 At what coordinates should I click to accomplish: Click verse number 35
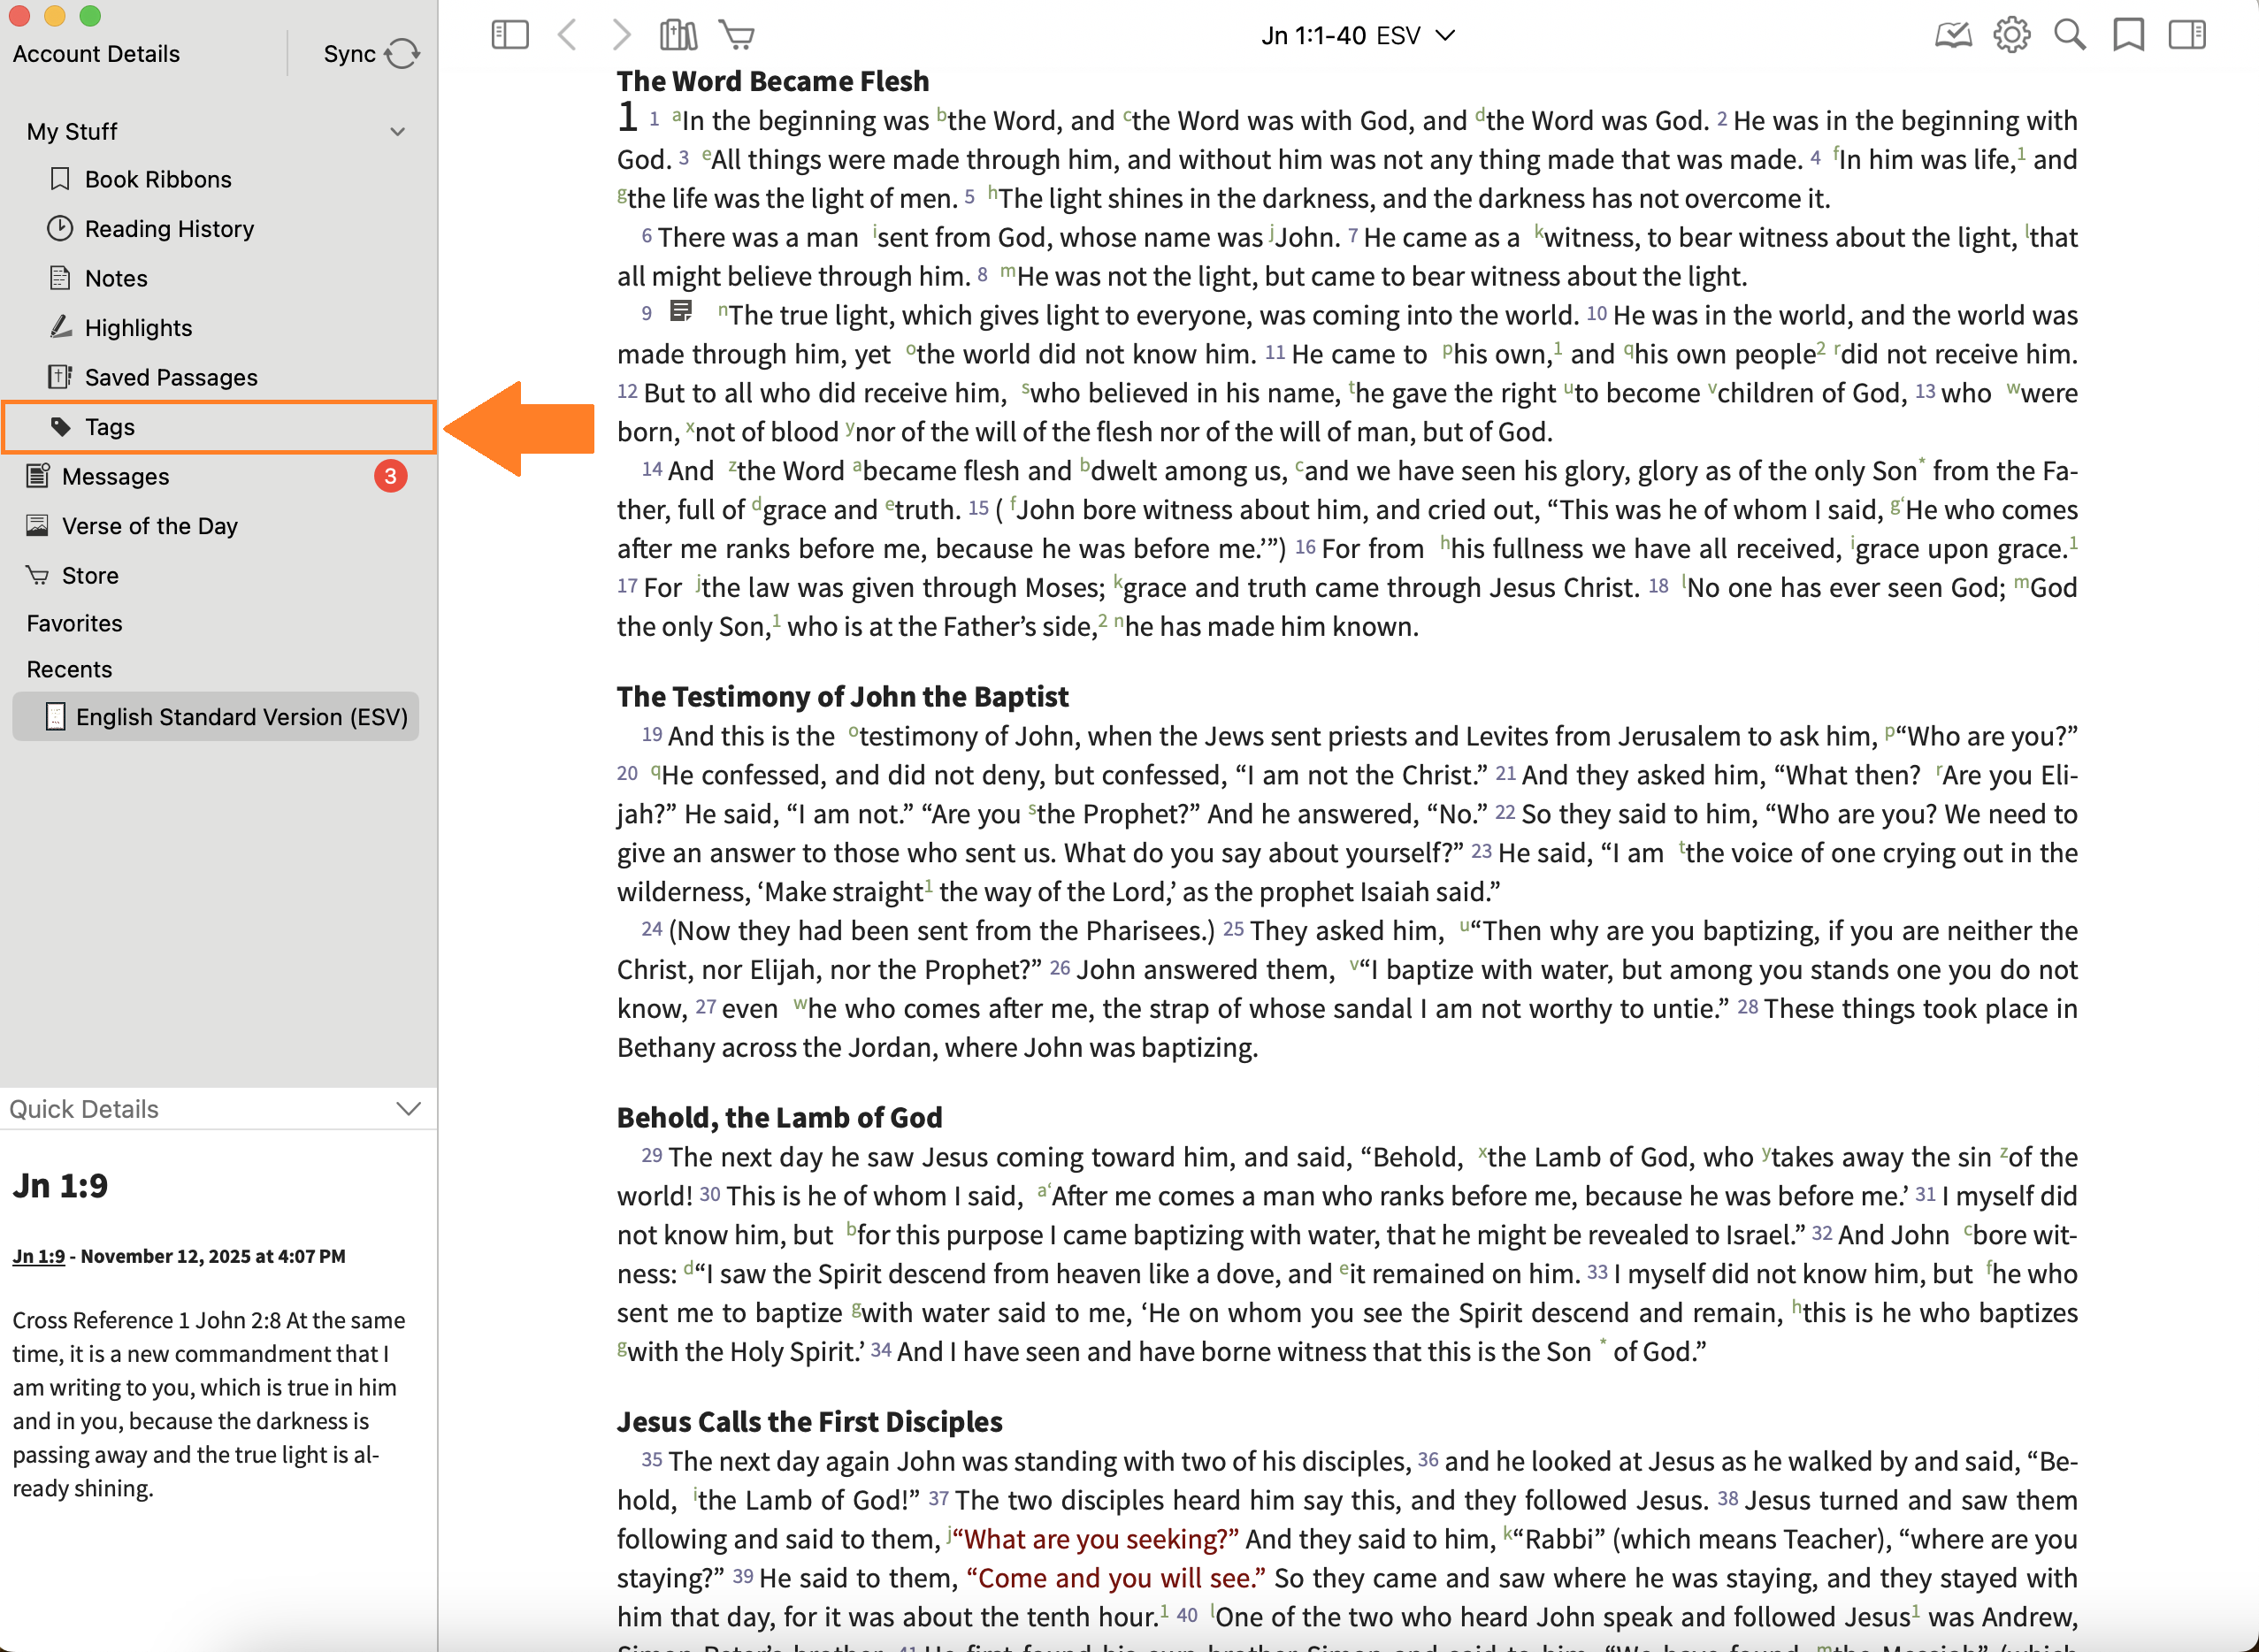point(652,1460)
